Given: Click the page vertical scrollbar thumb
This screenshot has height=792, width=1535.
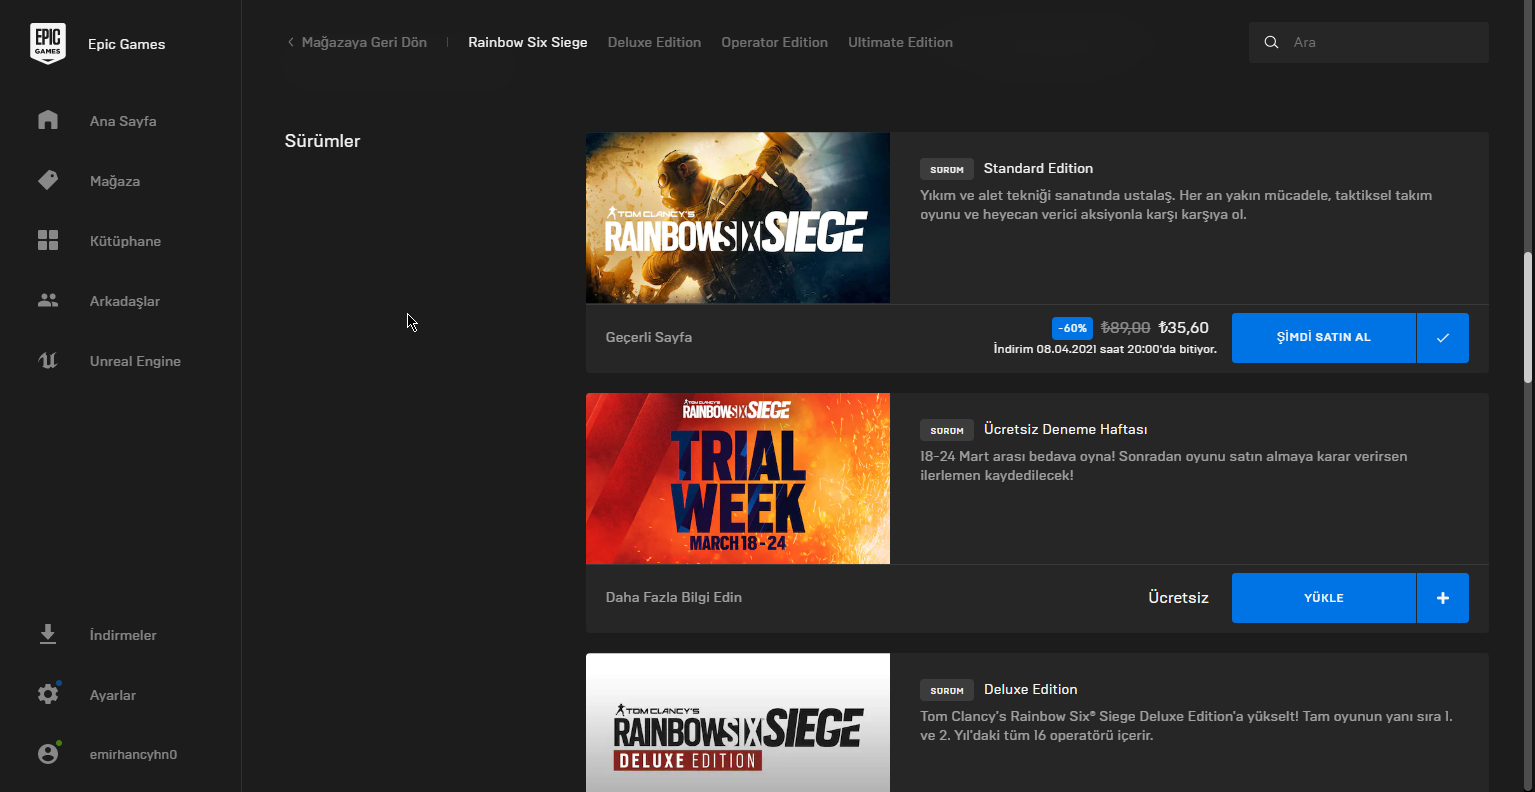Looking at the screenshot, I should click(x=1527, y=316).
